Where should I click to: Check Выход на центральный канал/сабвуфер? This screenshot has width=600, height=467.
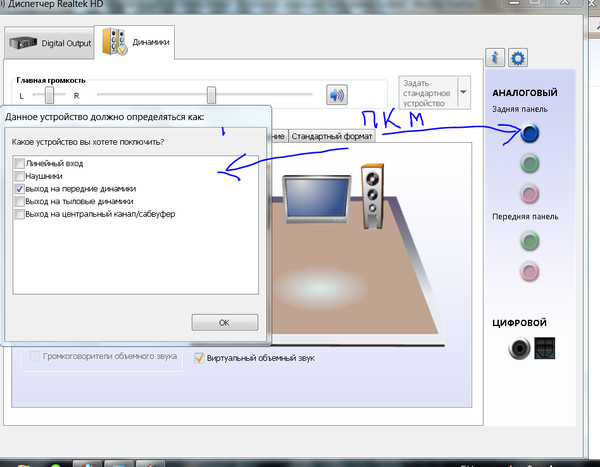click(19, 214)
